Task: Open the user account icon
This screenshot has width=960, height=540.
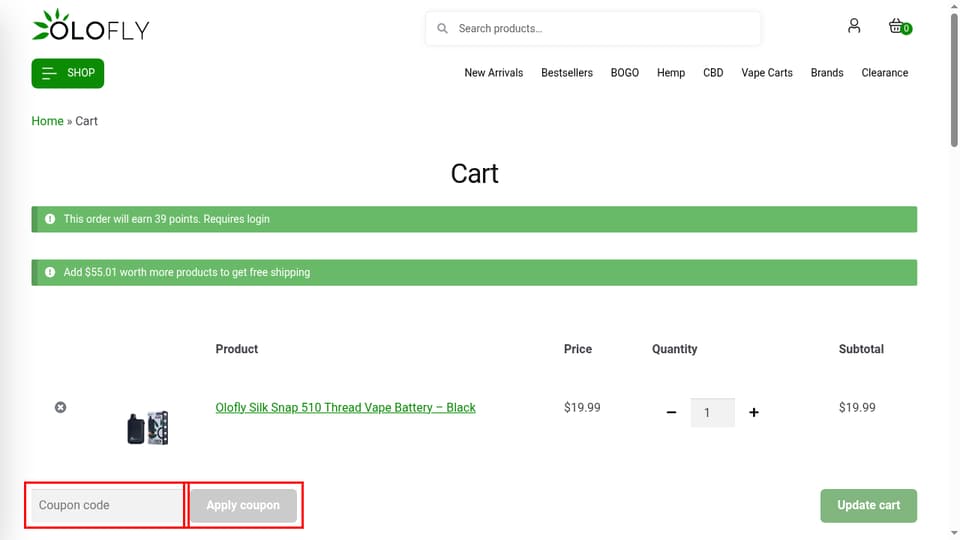Action: 853,26
